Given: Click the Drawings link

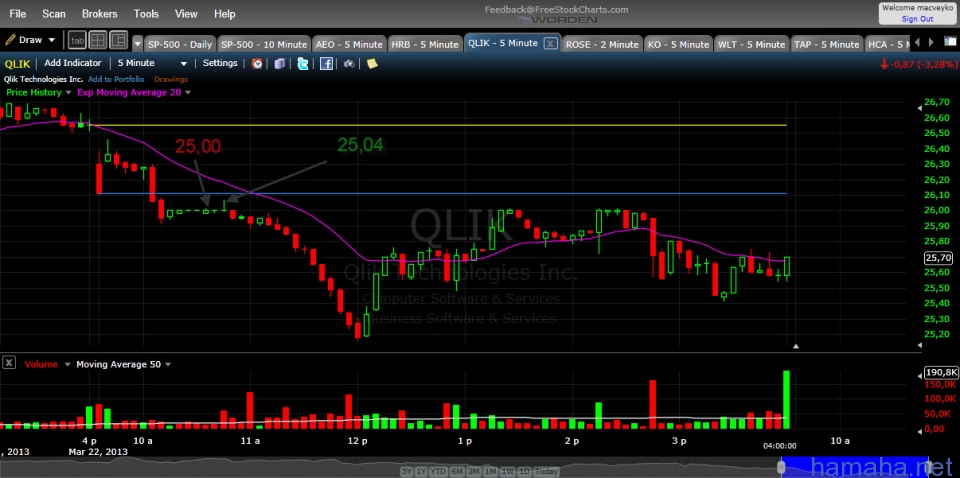Looking at the screenshot, I should coord(171,79).
